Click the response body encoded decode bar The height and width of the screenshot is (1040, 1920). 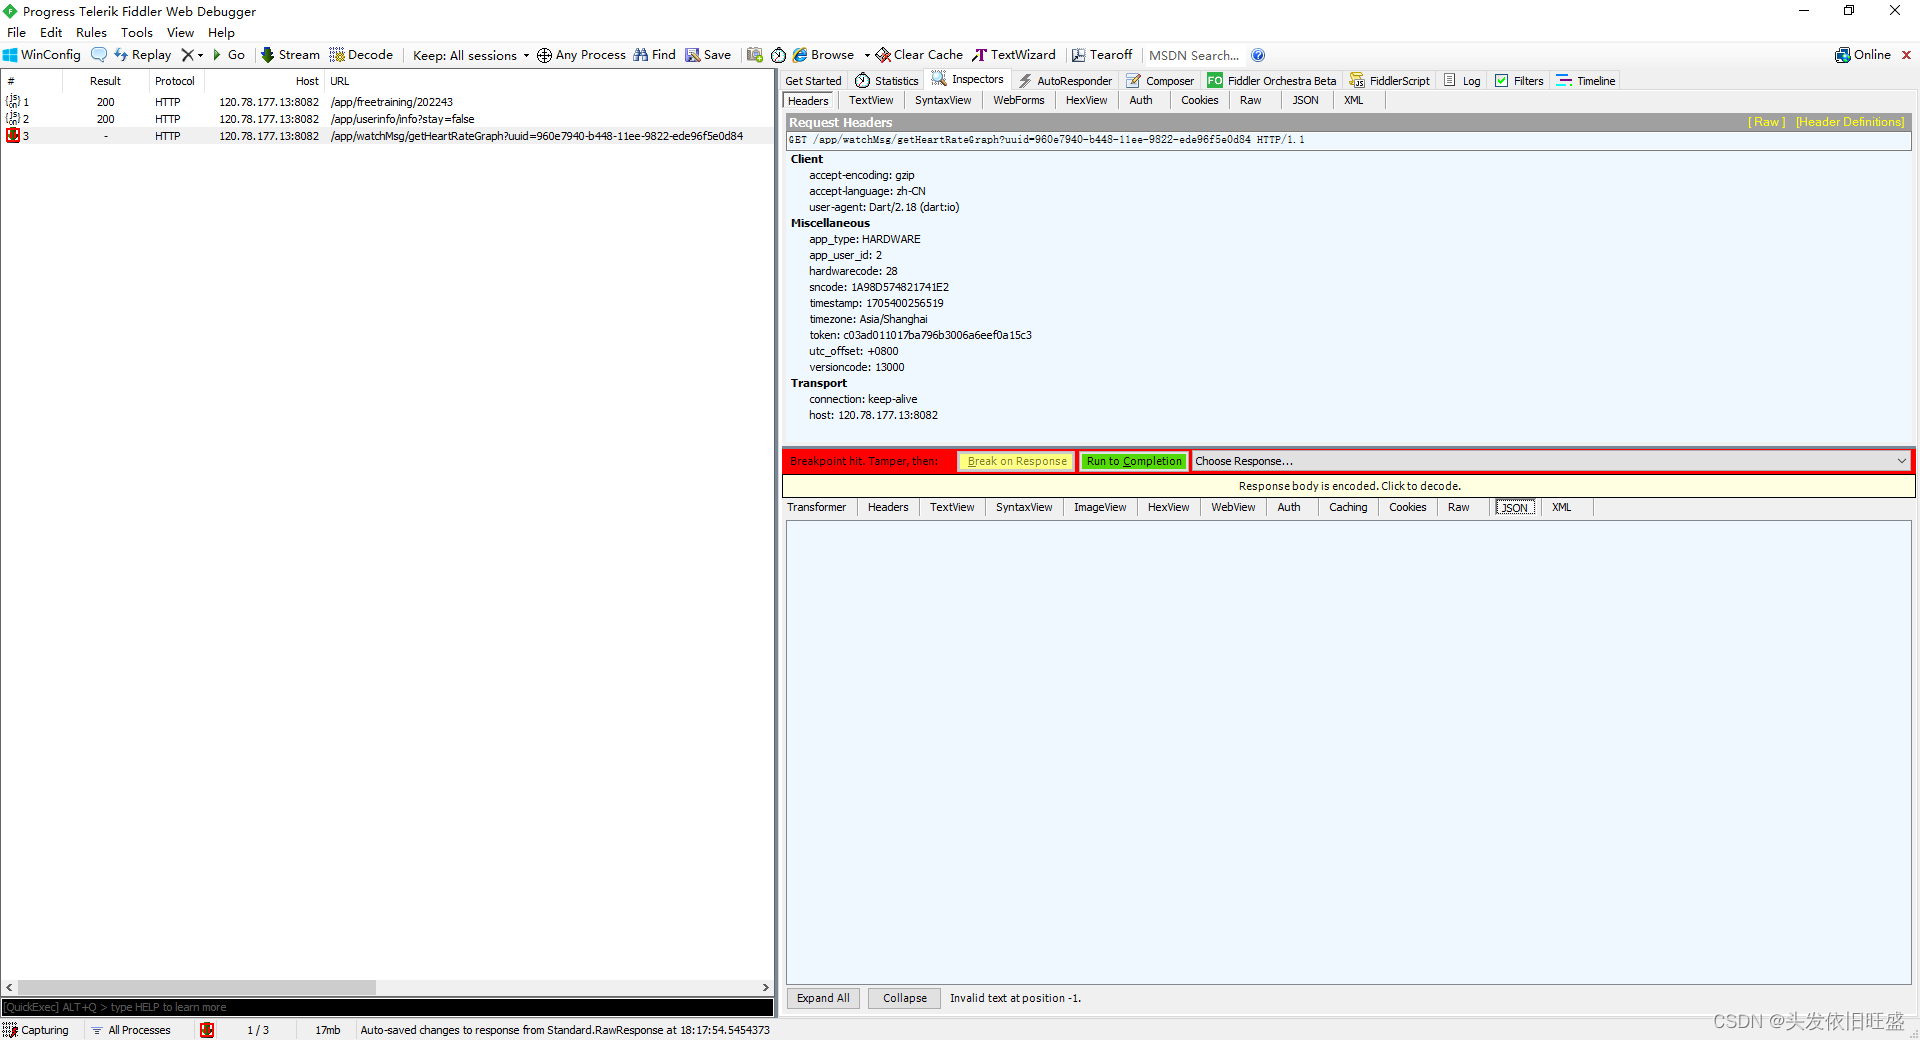(1348, 486)
